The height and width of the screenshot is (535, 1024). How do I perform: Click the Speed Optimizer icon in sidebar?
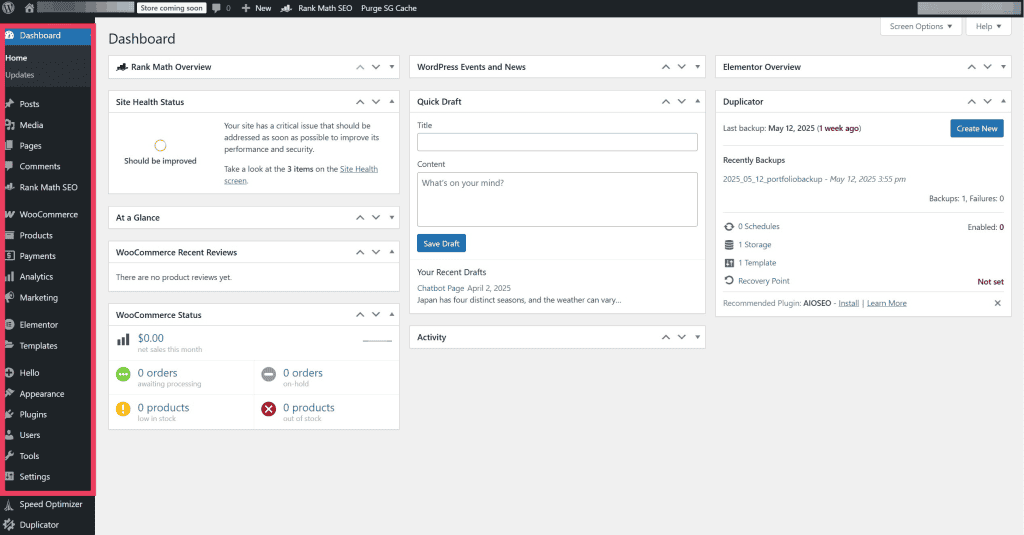click(x=9, y=504)
